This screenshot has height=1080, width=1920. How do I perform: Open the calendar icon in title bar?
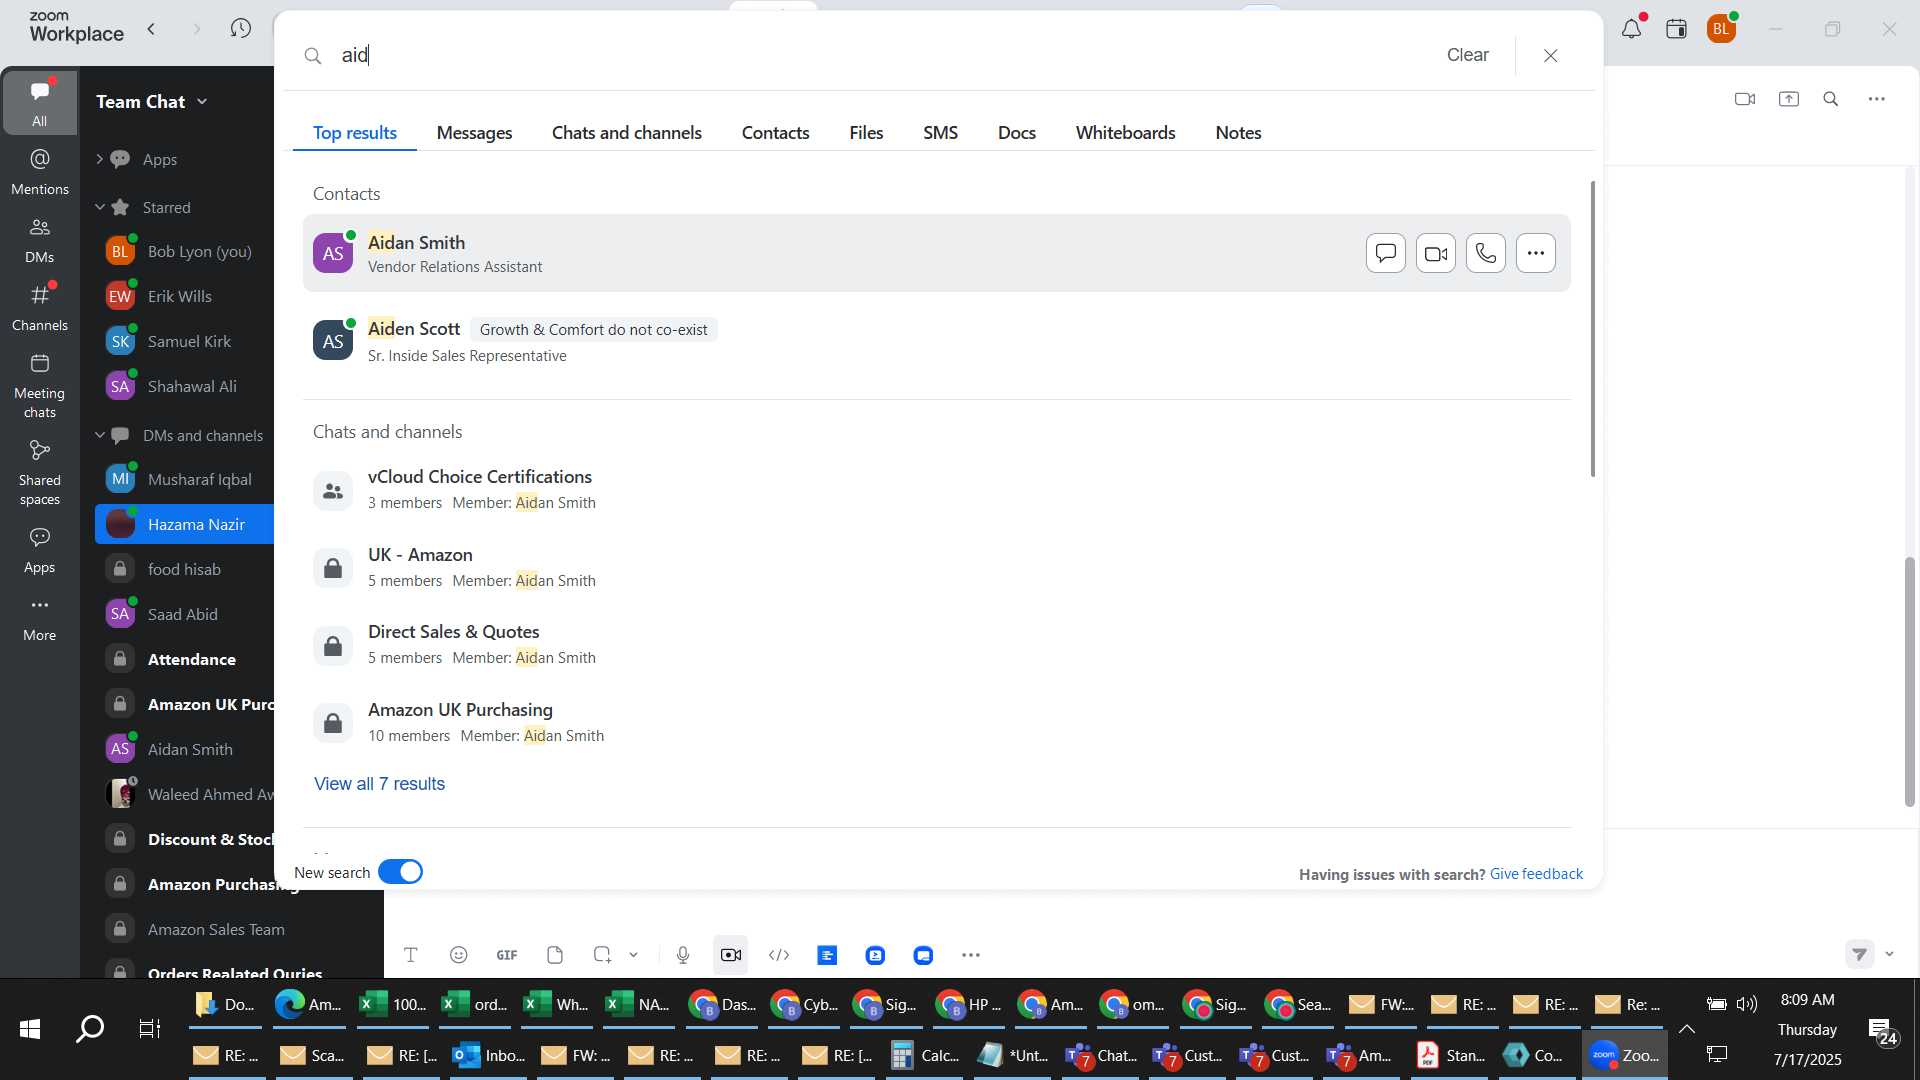click(1677, 29)
